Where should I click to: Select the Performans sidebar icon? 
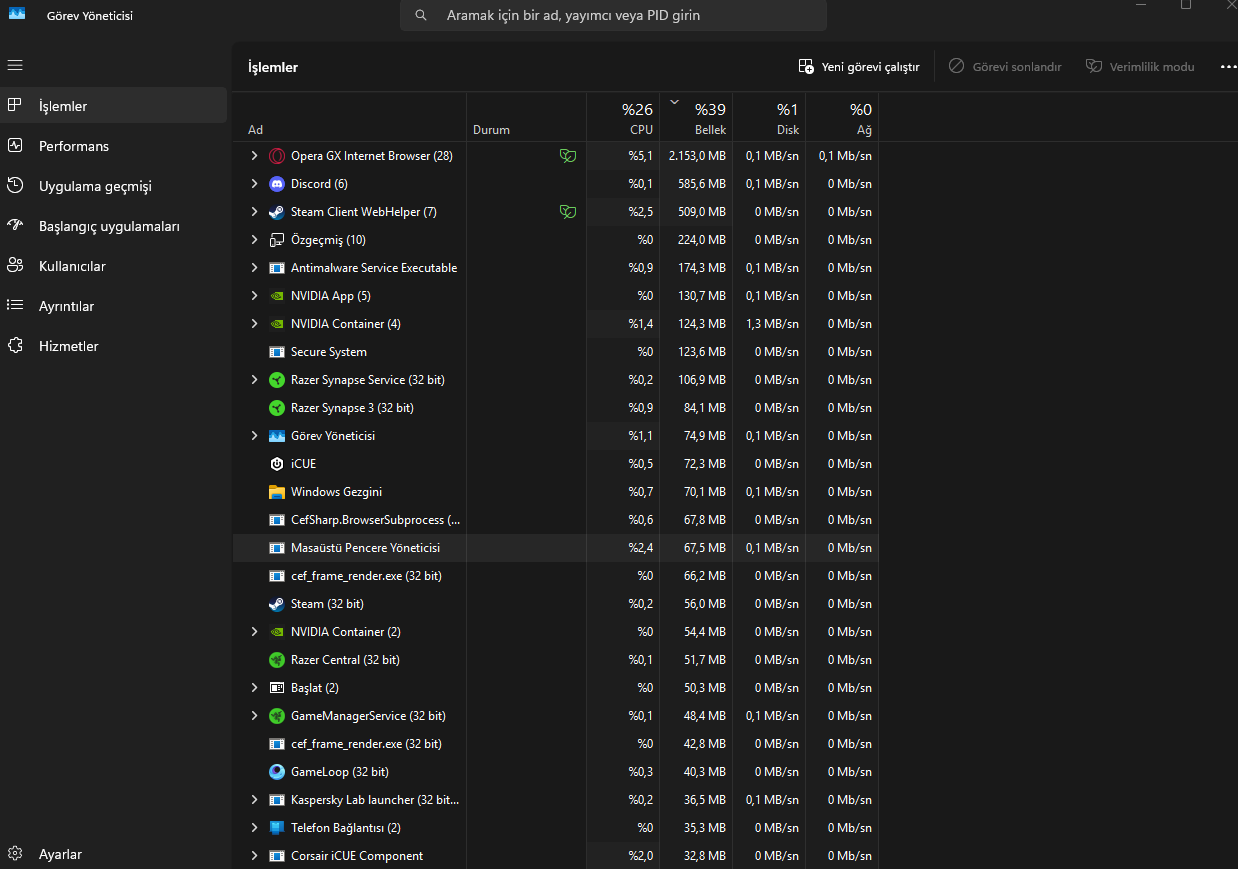click(15, 145)
